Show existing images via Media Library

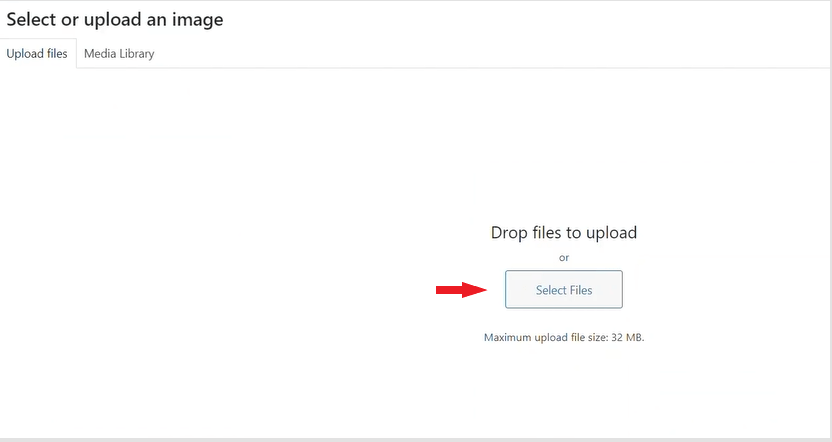(119, 54)
